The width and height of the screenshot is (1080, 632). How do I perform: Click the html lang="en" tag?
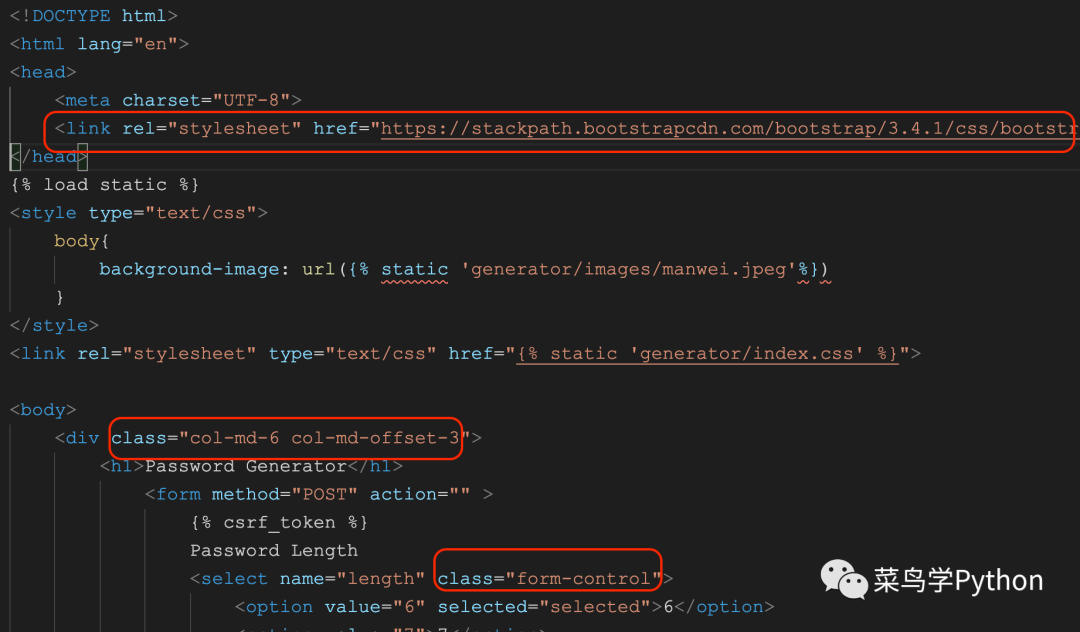click(99, 43)
